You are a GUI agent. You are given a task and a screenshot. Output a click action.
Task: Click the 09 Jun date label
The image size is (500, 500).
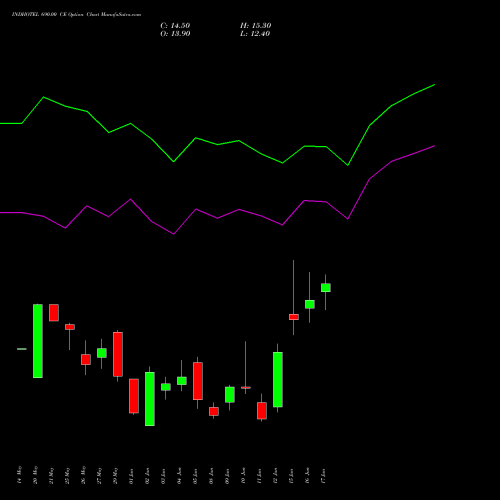tap(227, 476)
